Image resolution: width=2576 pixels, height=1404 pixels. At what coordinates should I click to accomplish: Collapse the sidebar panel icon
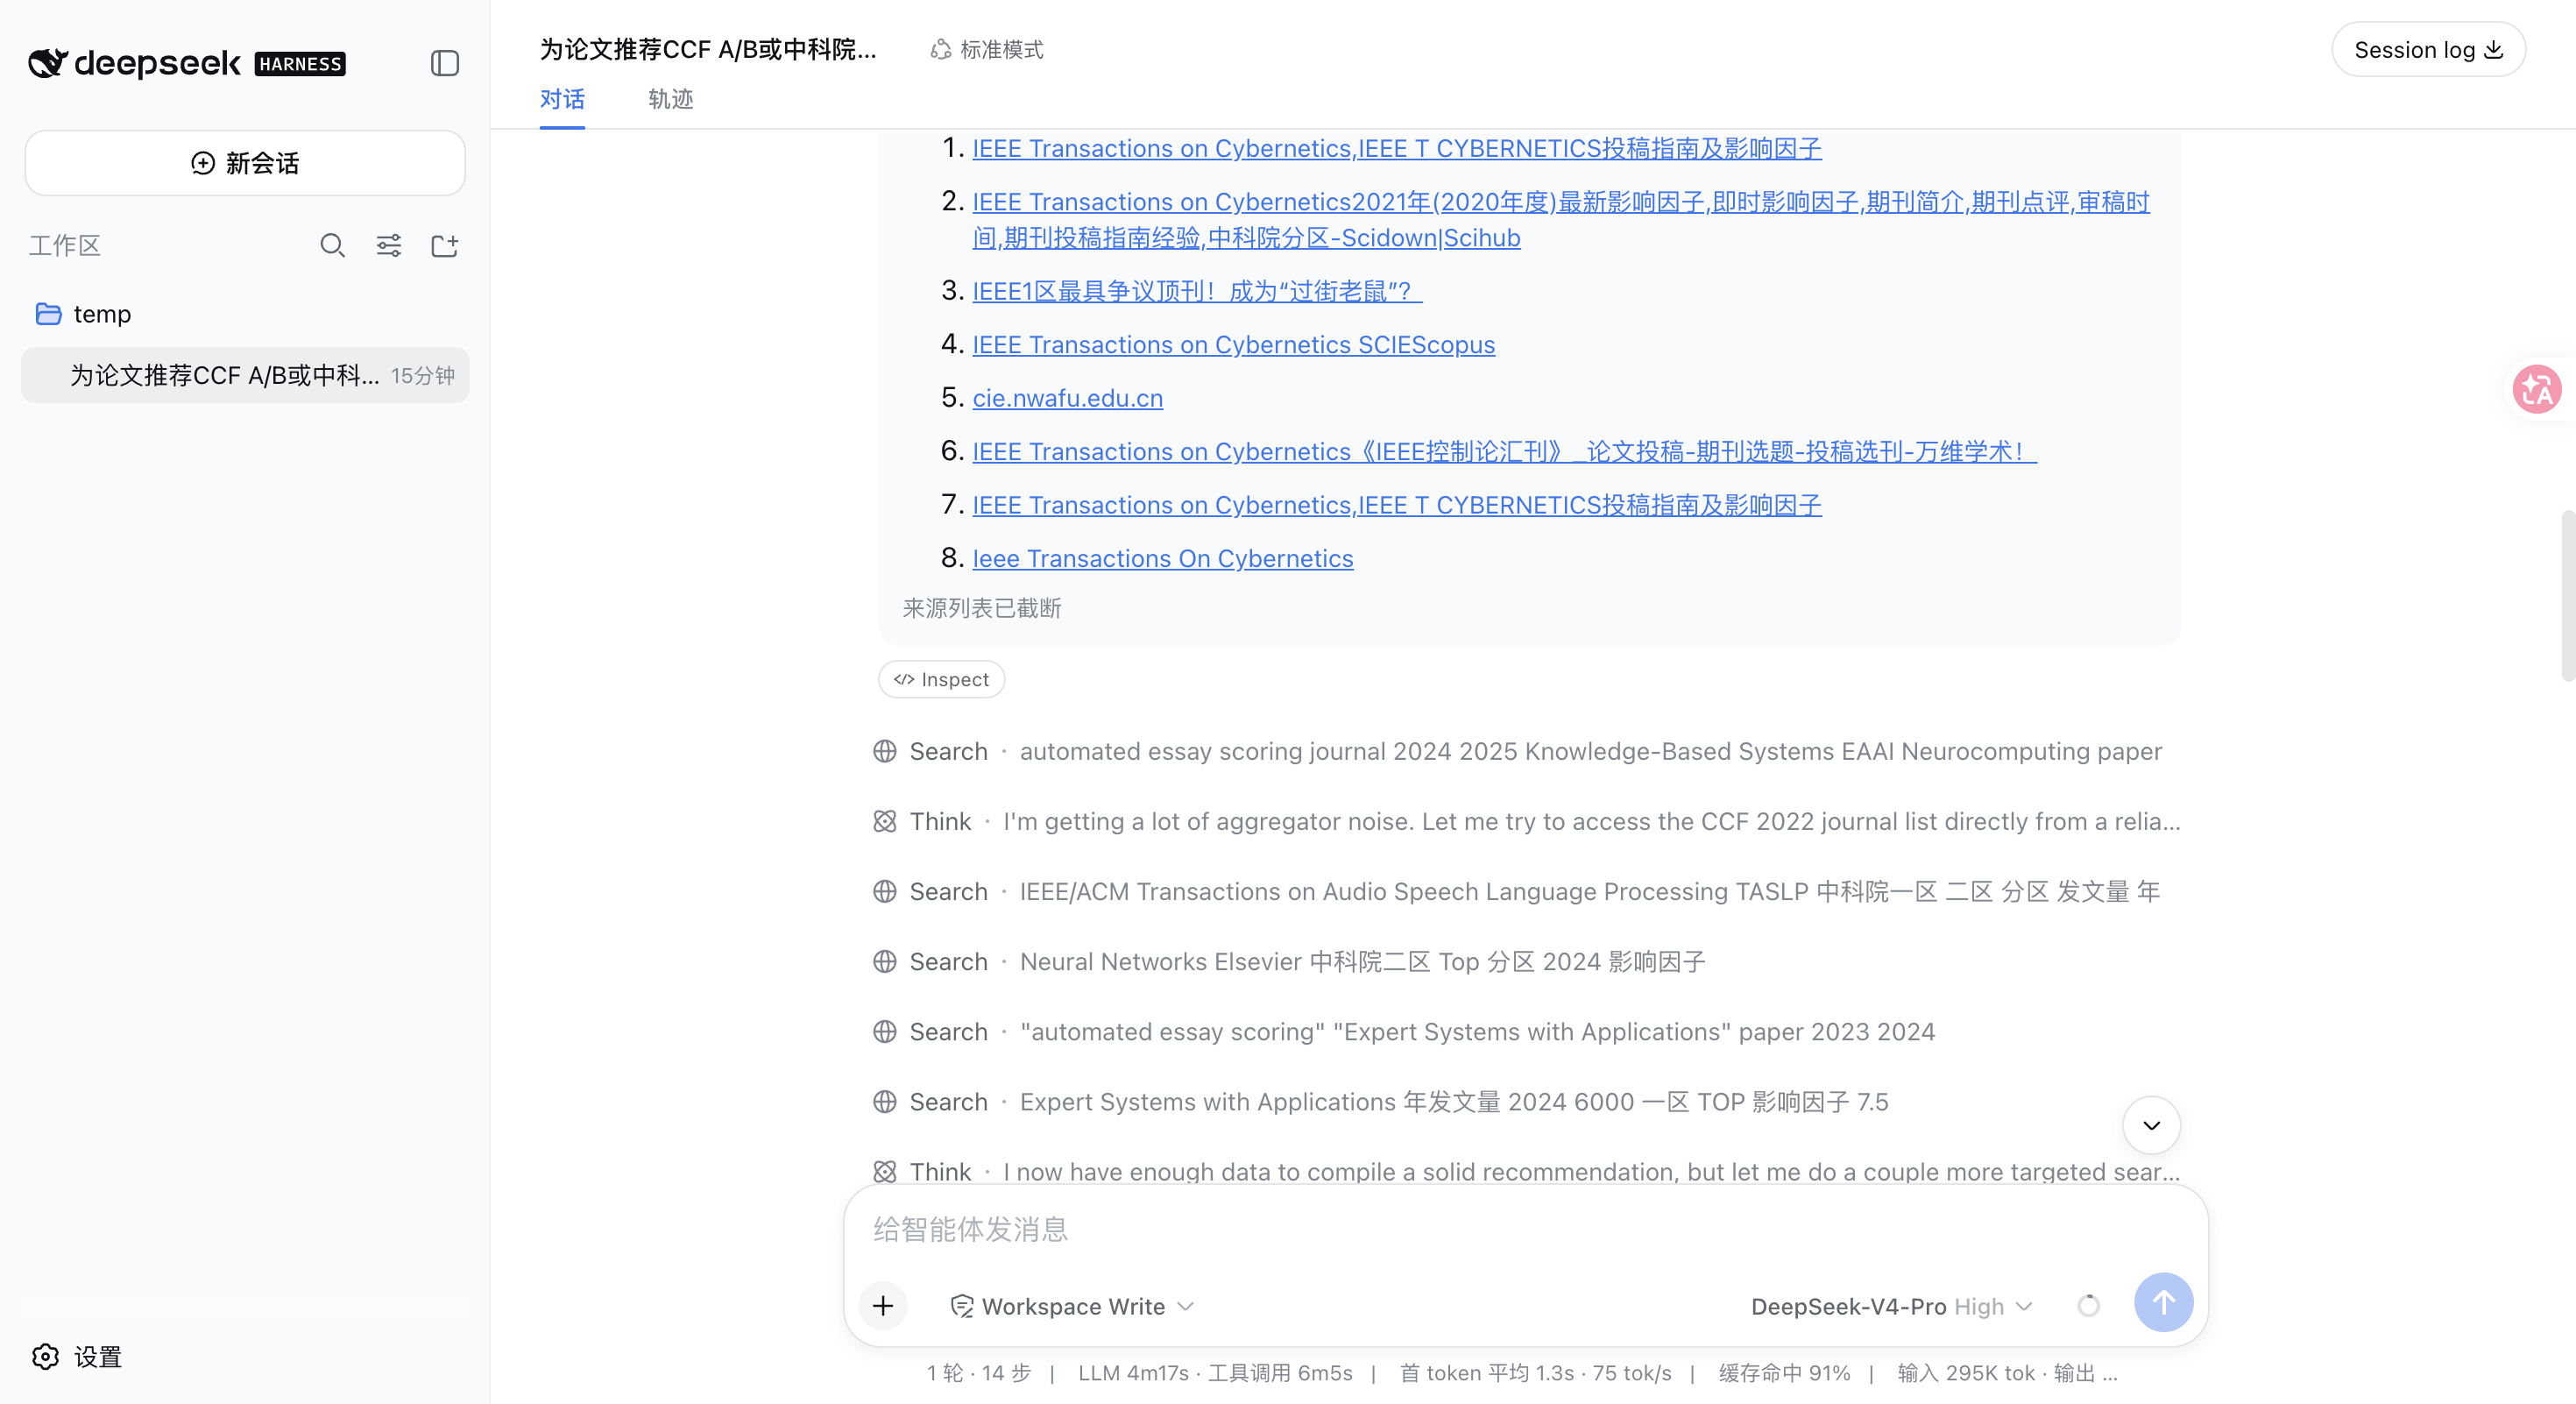click(445, 64)
